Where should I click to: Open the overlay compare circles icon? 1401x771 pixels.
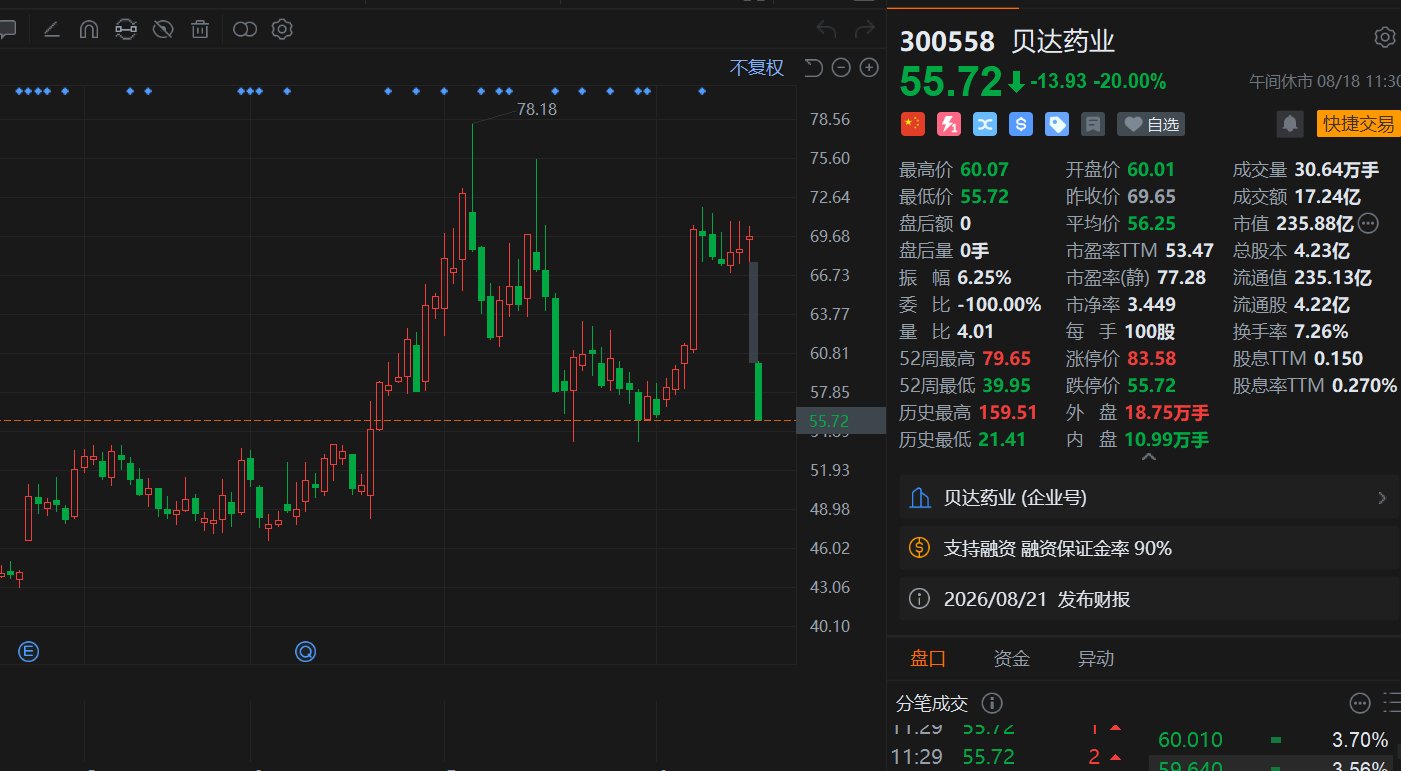(245, 30)
